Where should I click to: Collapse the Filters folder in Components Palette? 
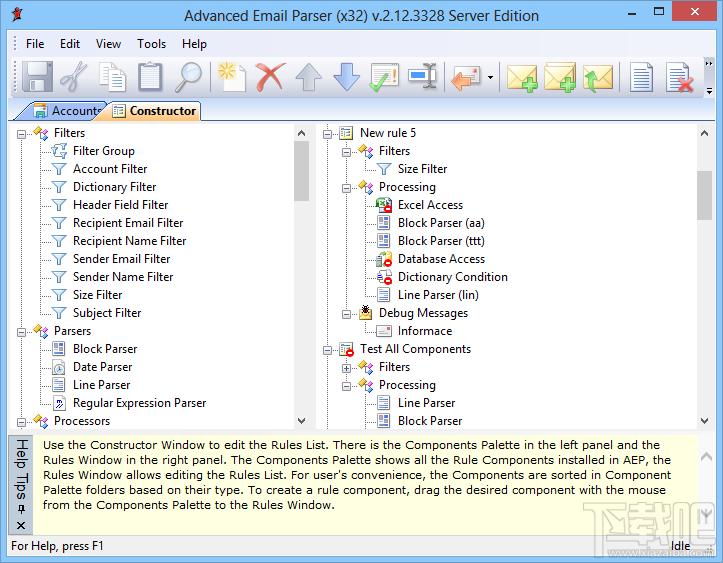[x=21, y=134]
